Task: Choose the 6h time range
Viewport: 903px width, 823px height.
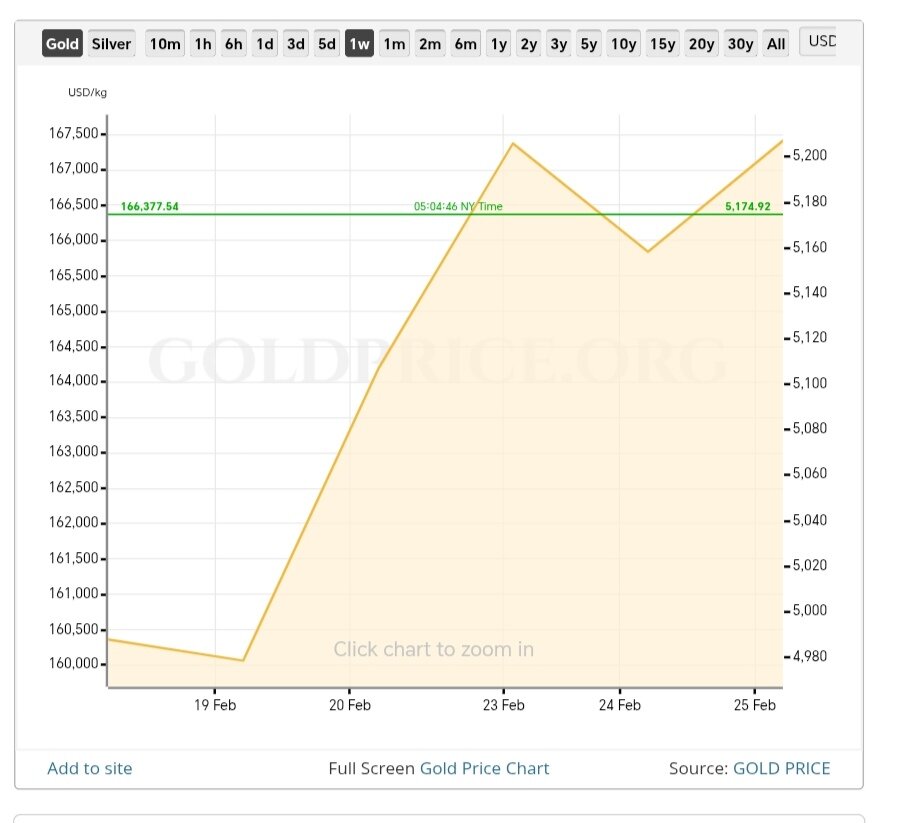Action: click(234, 44)
